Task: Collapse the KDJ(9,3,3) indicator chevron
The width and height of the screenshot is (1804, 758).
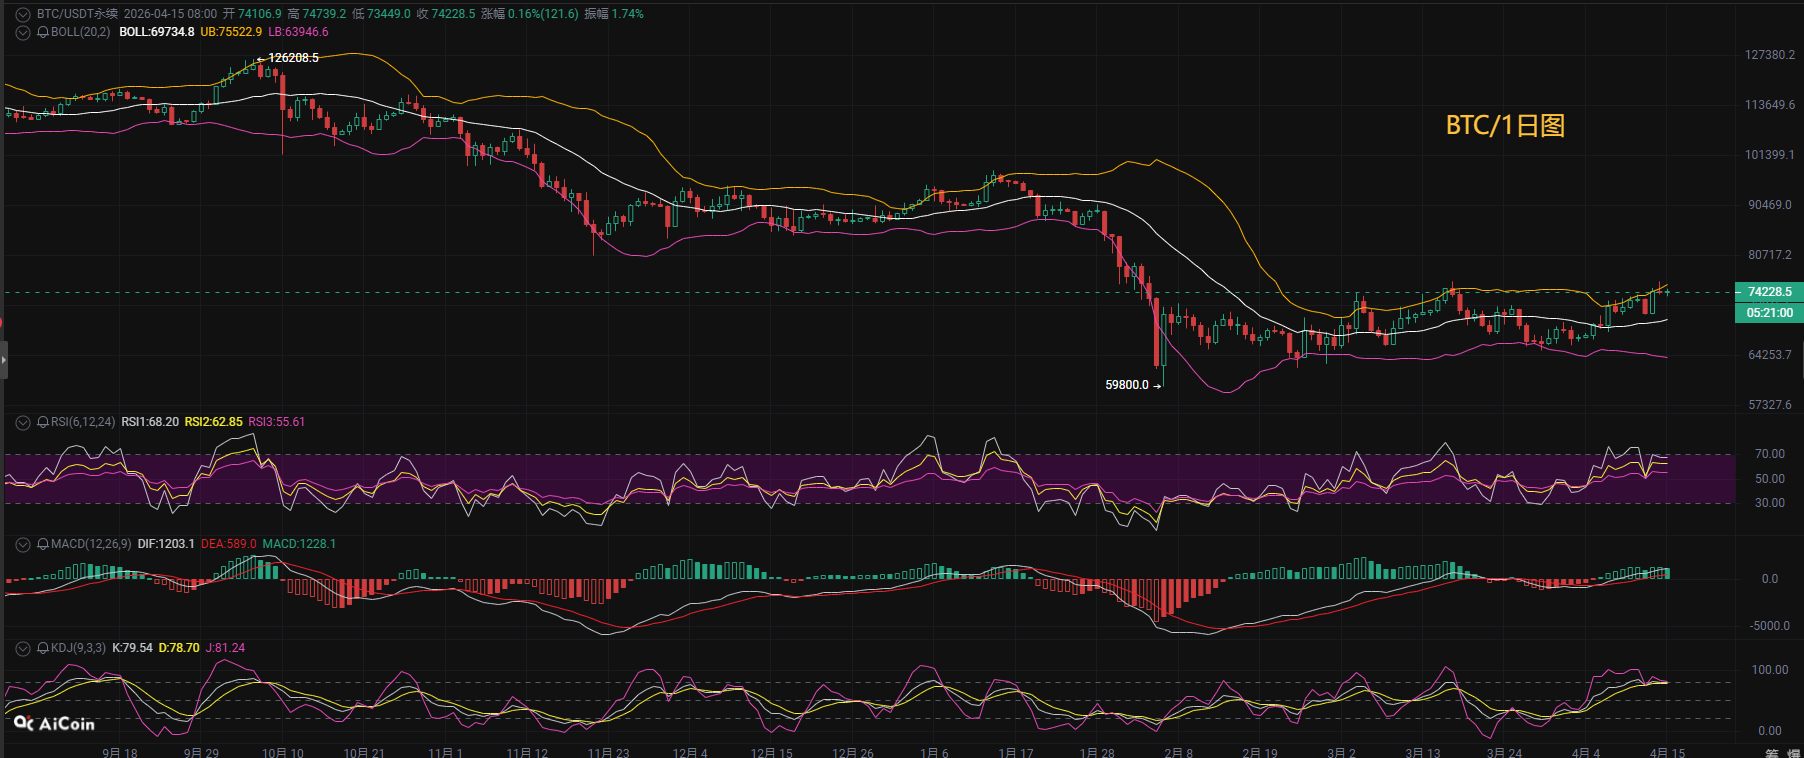Action: pos(23,648)
